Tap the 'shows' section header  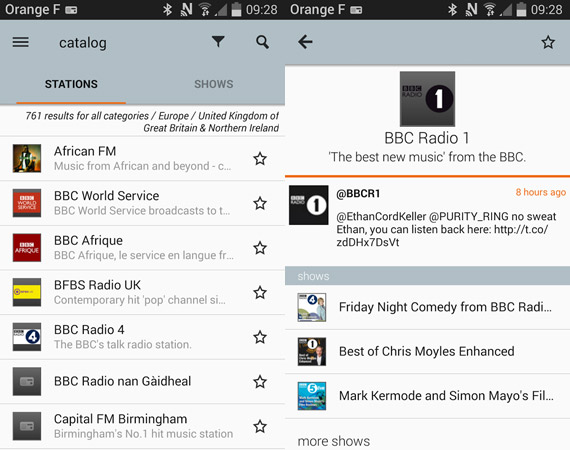(x=428, y=276)
